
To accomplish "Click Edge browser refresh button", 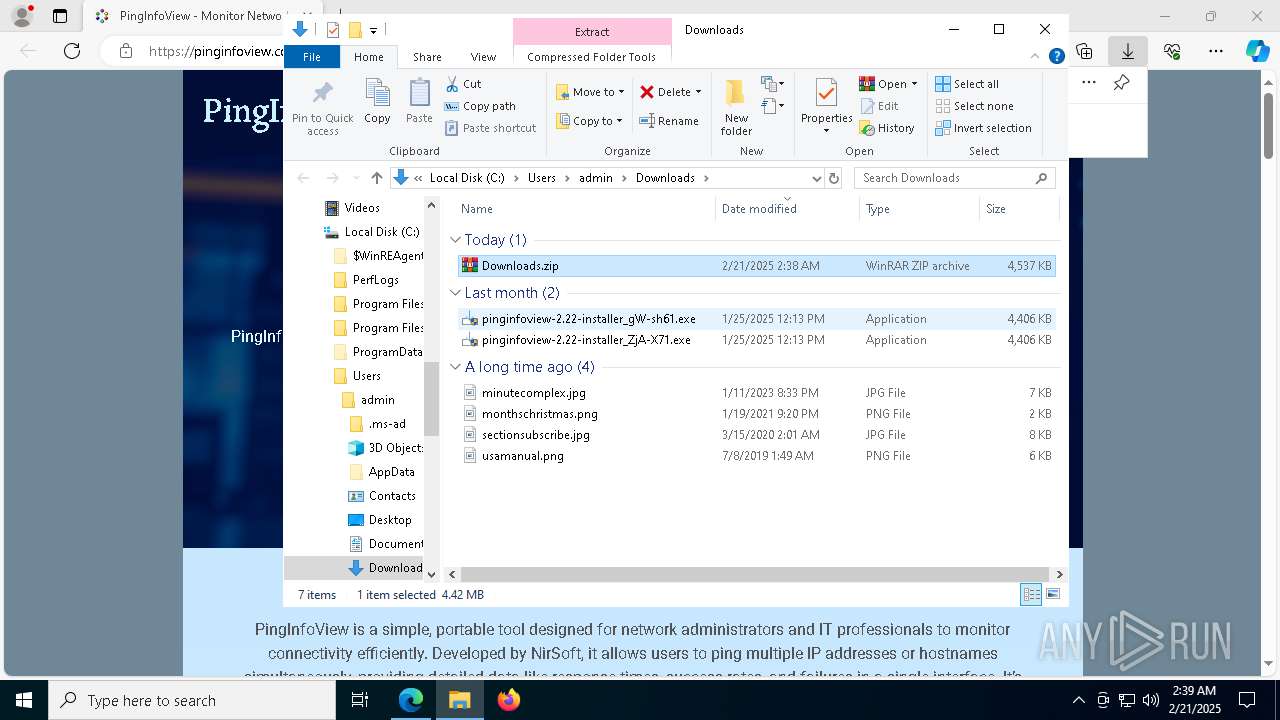I will (x=72, y=51).
